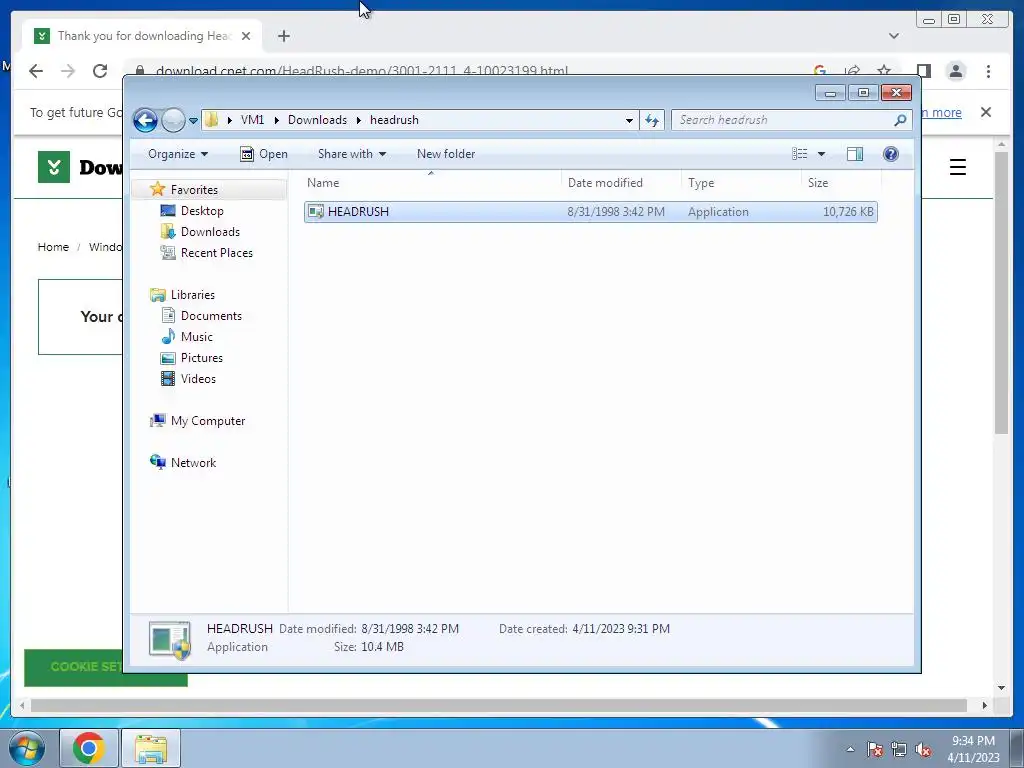Click VM1 in the address breadcrumb
The height and width of the screenshot is (768, 1024).
(252, 120)
